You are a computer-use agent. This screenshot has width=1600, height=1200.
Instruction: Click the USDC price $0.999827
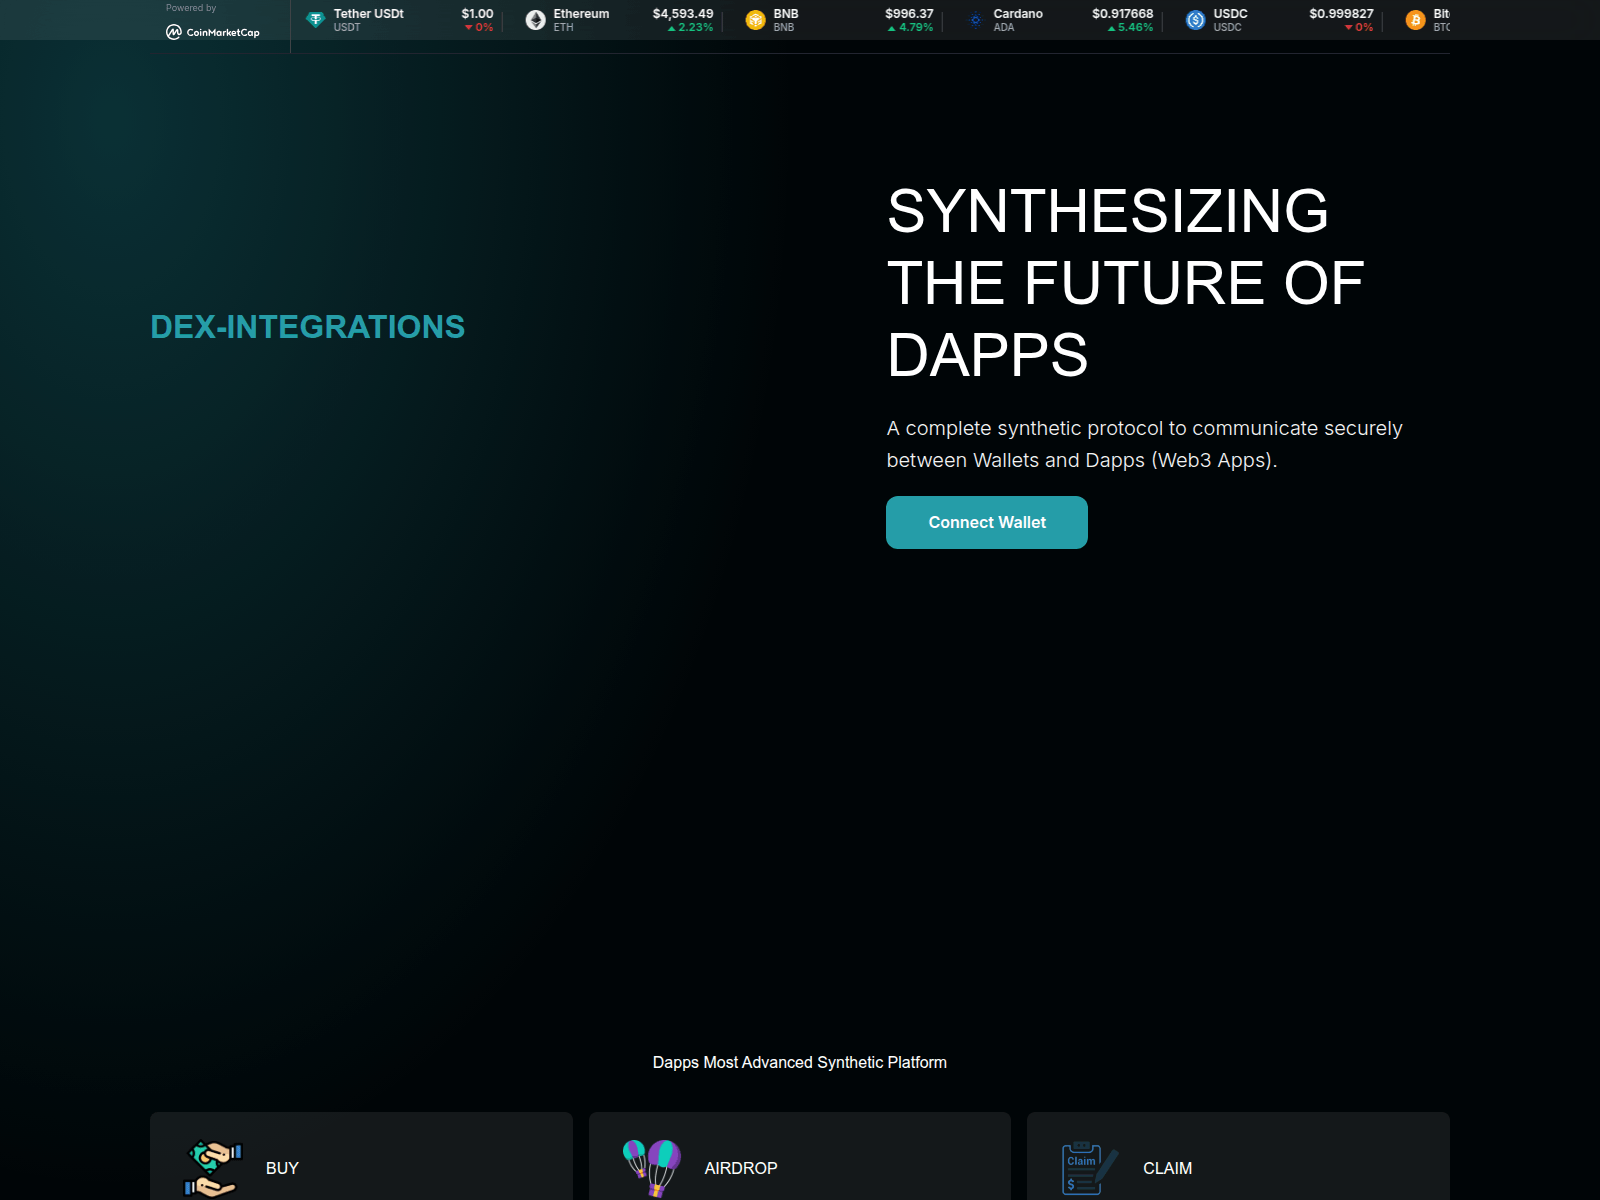[x=1341, y=14]
